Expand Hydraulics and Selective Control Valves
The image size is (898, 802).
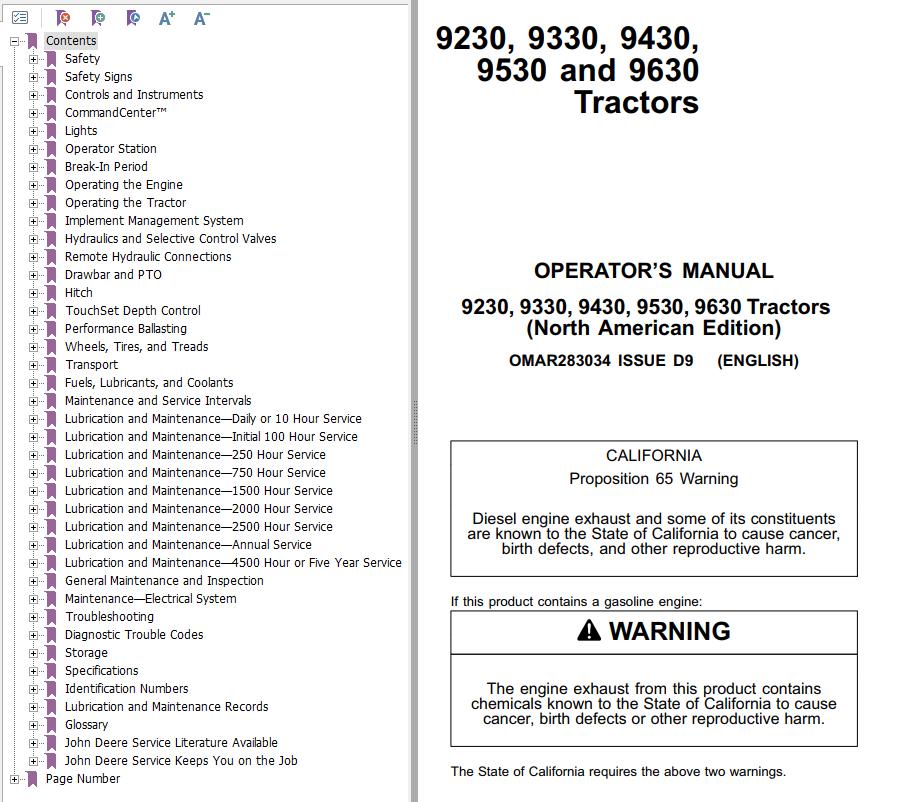[33, 239]
